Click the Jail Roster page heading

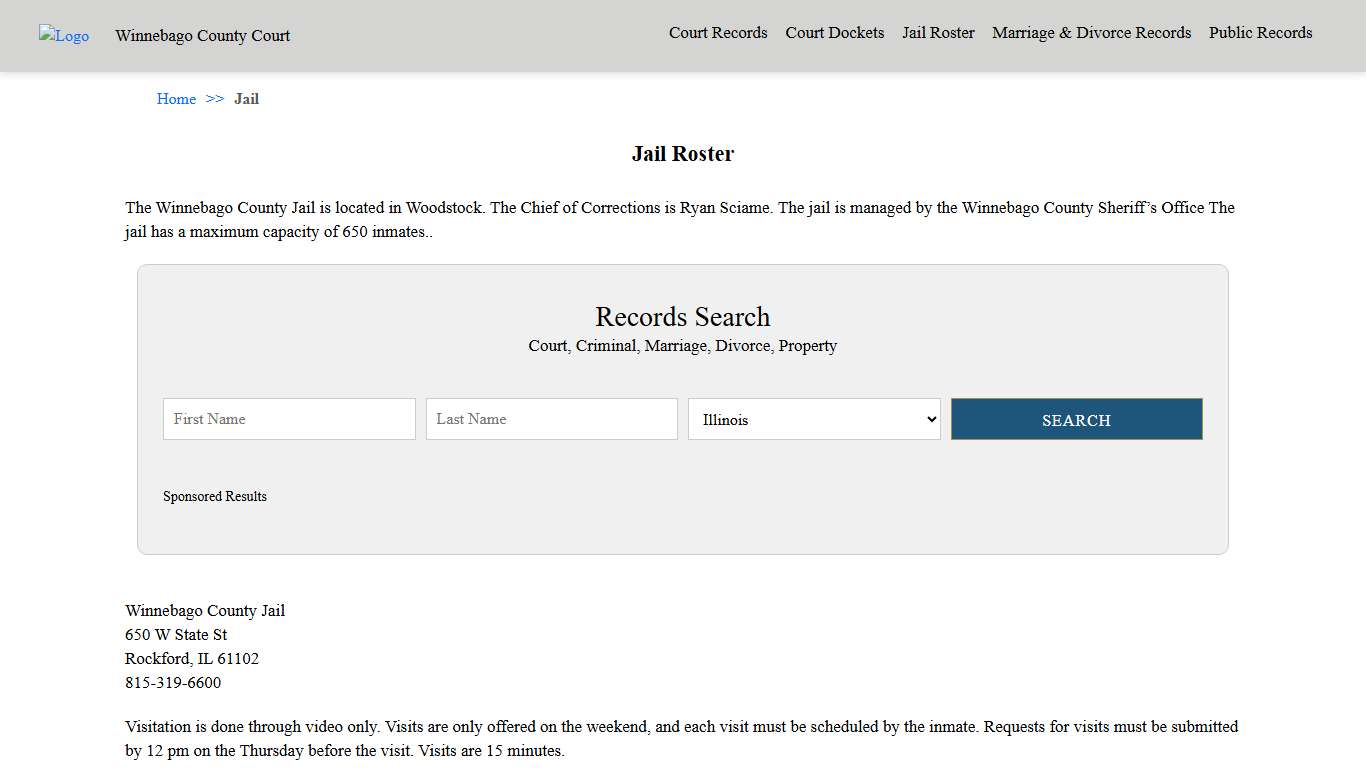coord(683,153)
